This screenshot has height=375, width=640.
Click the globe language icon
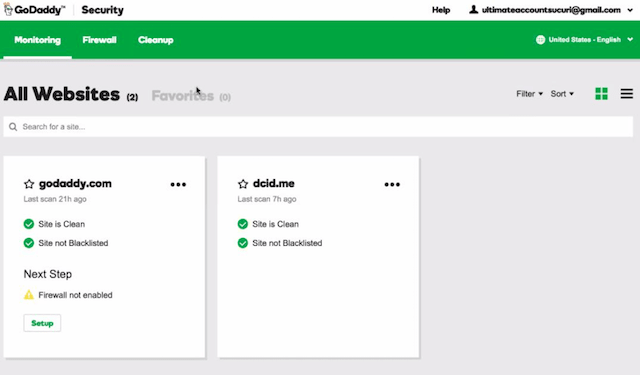pyautogui.click(x=540, y=40)
